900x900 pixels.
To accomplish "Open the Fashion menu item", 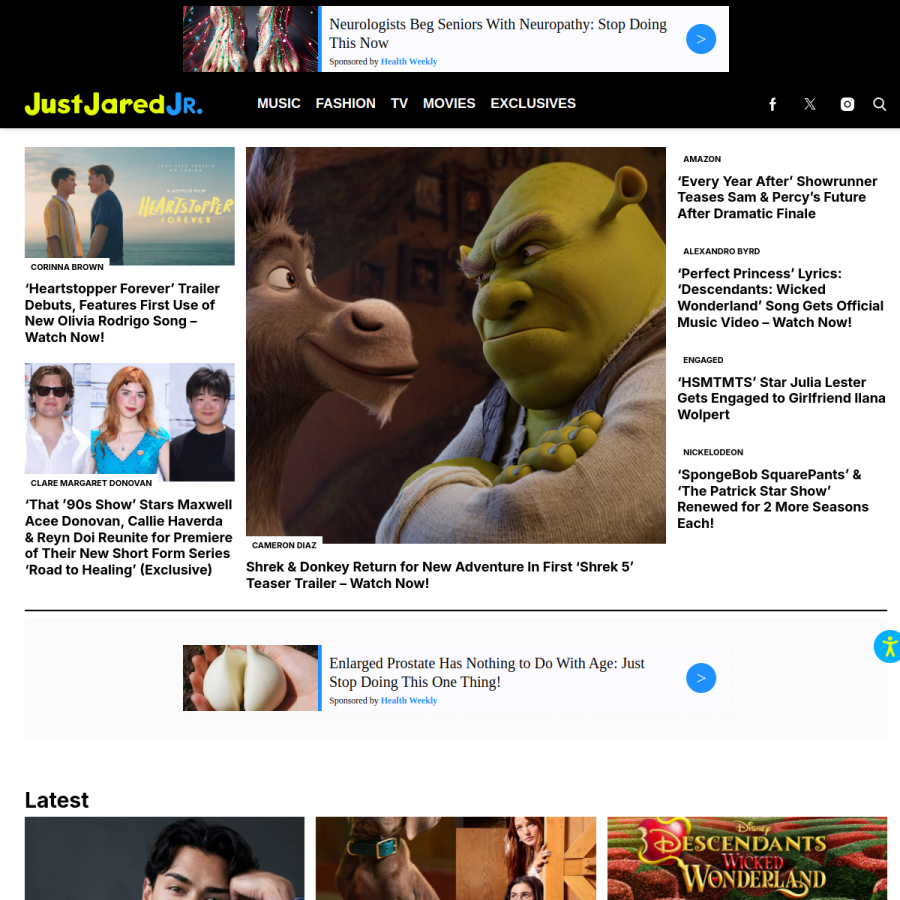I will (346, 103).
